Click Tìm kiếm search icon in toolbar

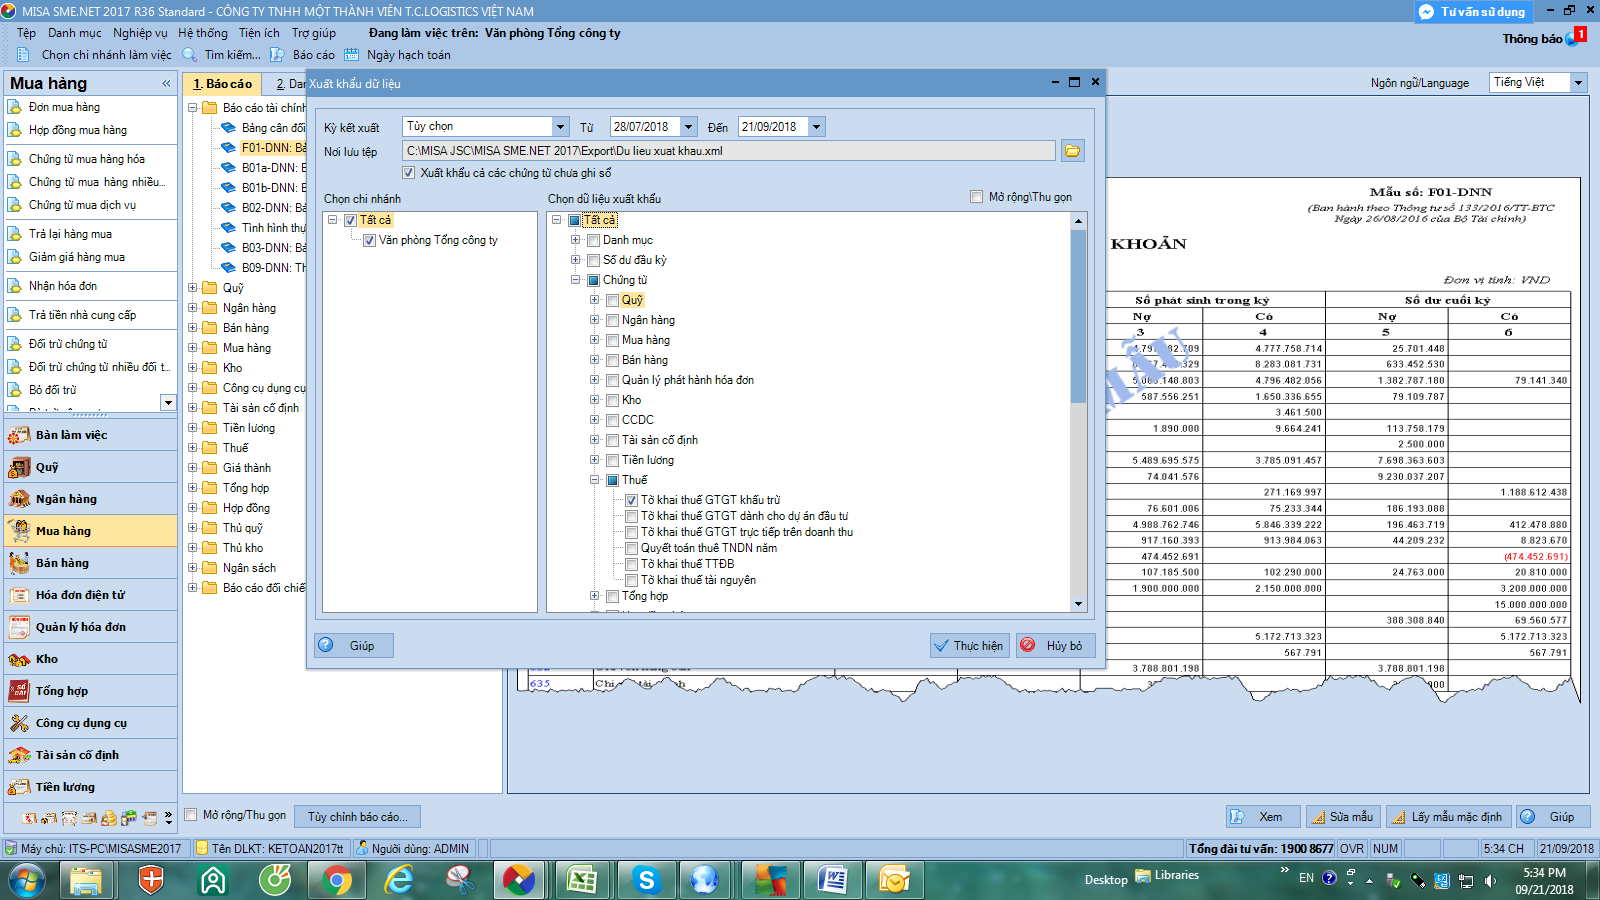point(189,55)
